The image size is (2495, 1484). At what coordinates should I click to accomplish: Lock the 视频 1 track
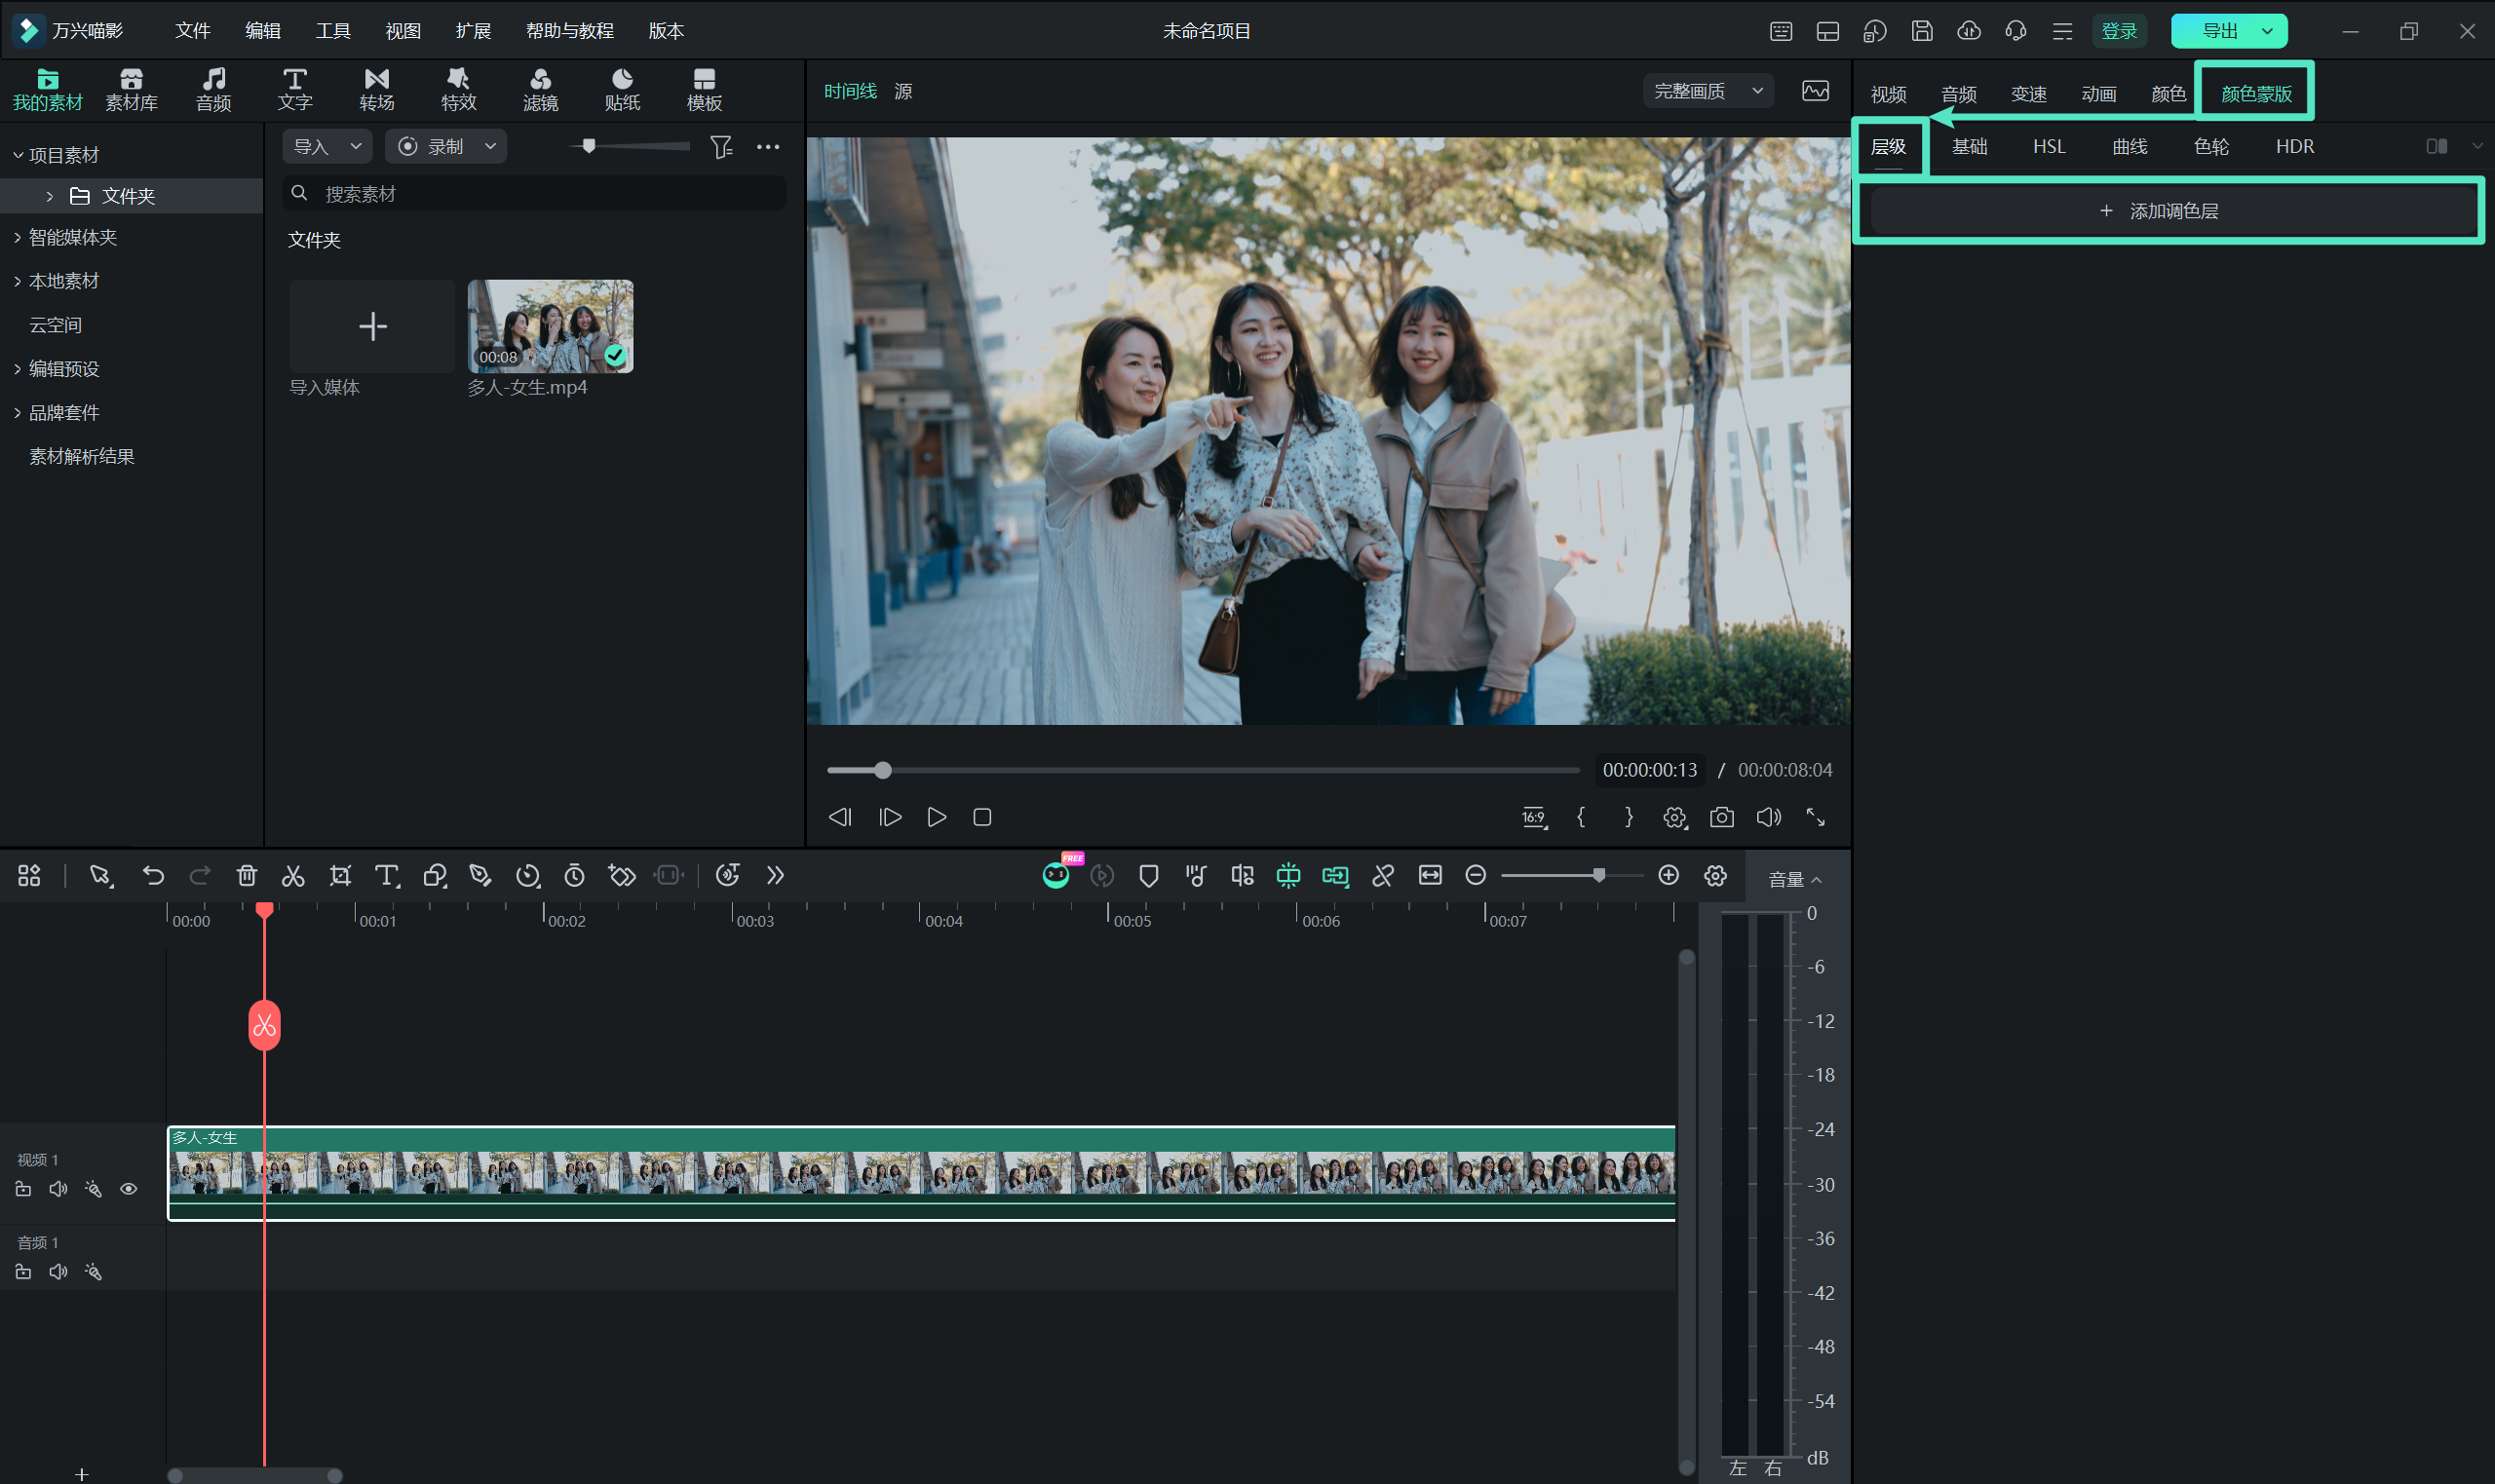click(23, 1189)
